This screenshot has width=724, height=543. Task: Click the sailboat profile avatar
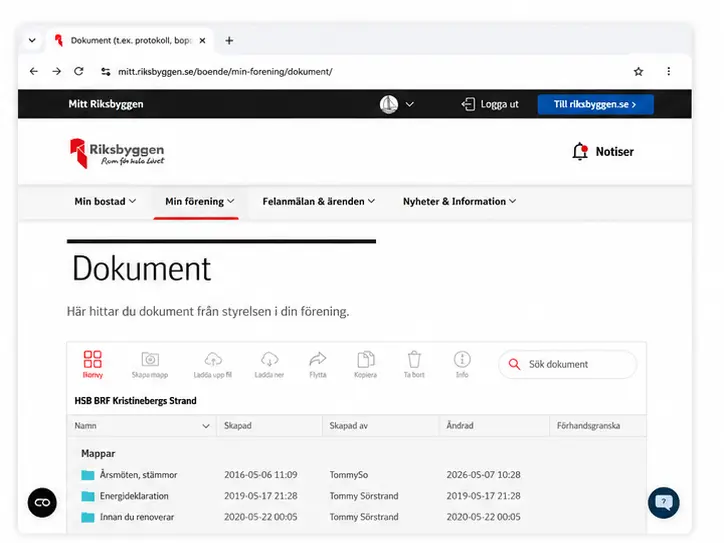pyautogui.click(x=389, y=104)
